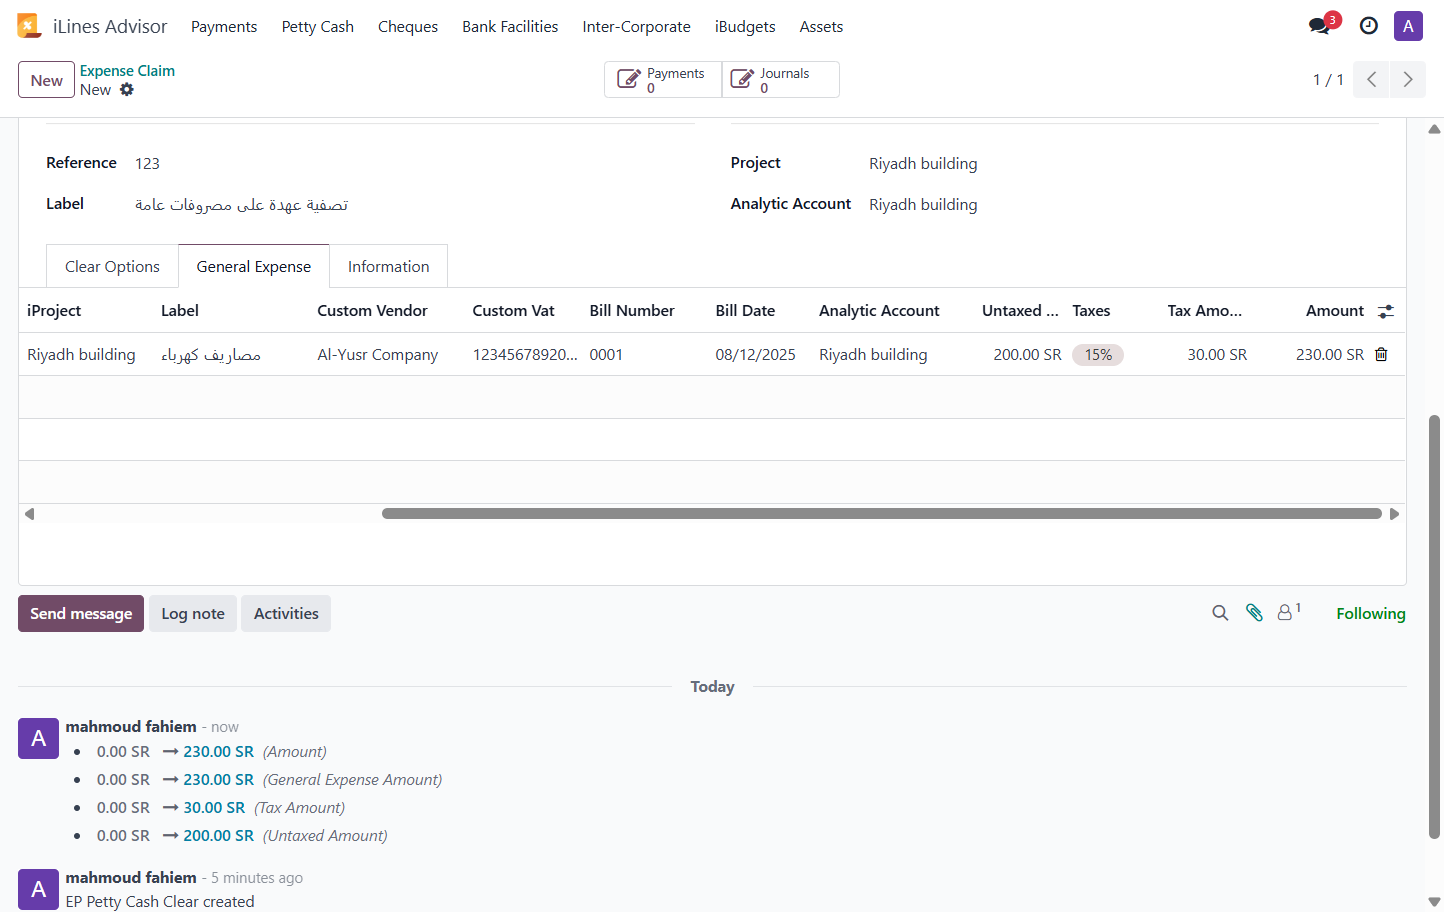Open the Inter-Corporate menu

[636, 27]
